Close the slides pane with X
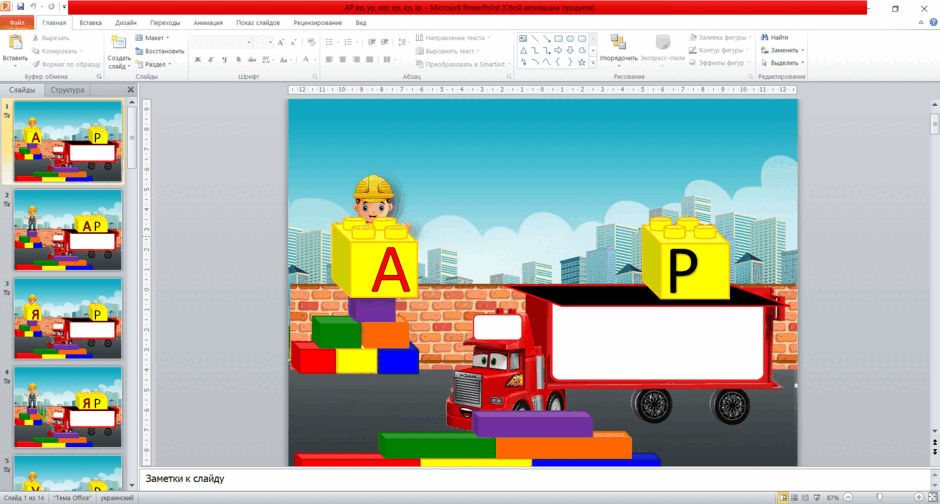This screenshot has height=504, width=940. tap(131, 90)
